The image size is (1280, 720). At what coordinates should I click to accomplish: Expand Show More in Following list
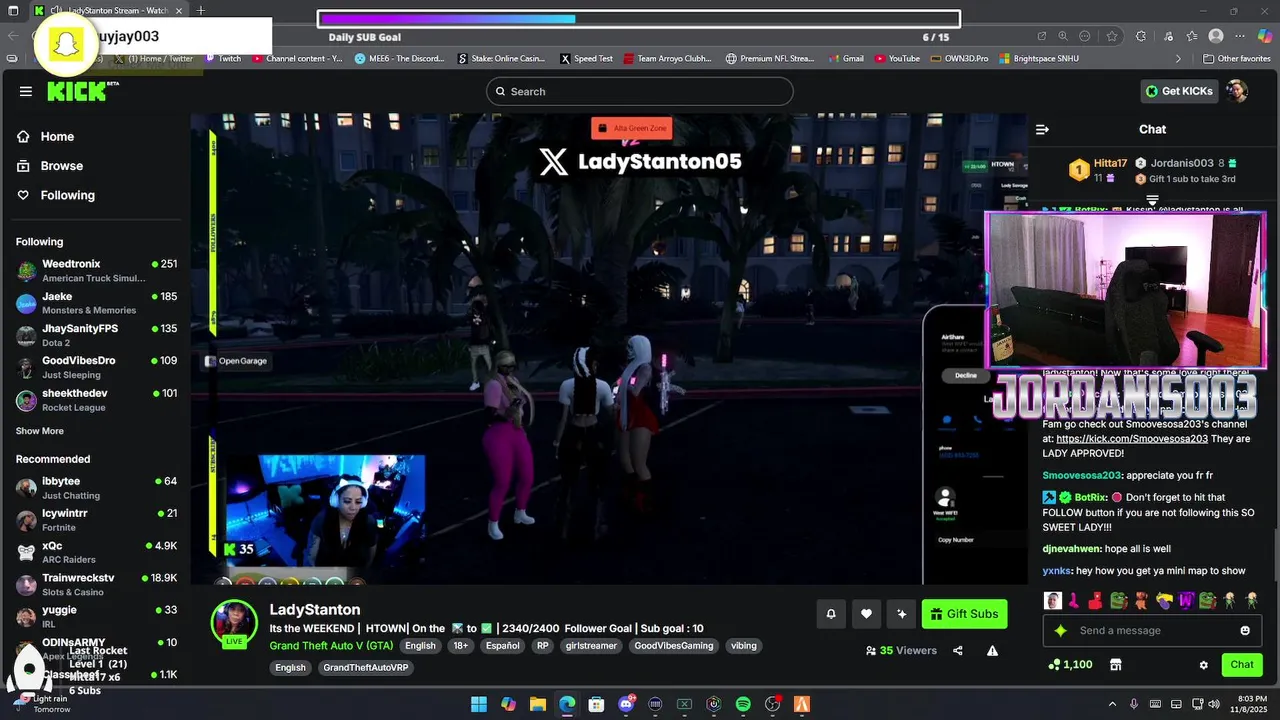39,431
